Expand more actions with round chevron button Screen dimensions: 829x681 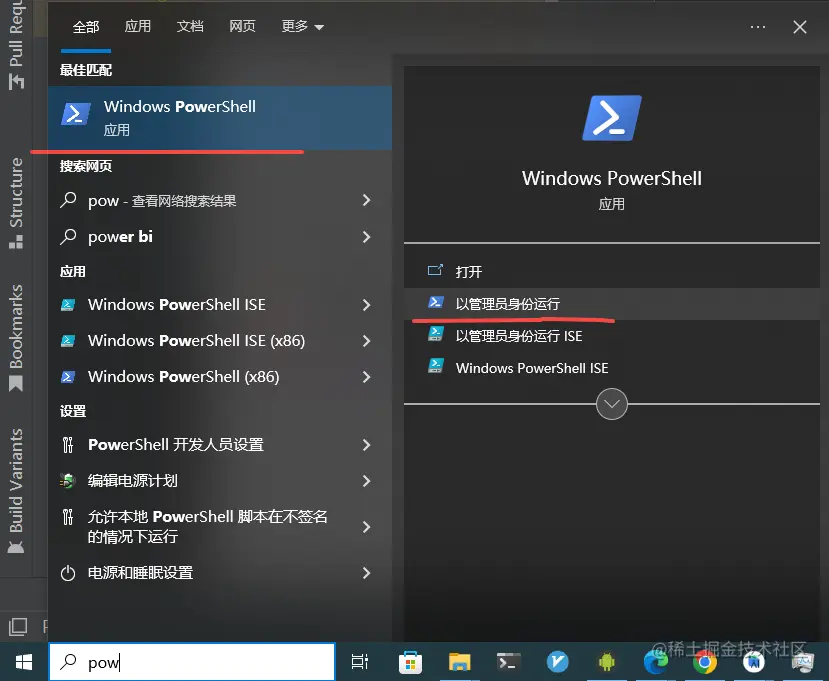click(612, 404)
